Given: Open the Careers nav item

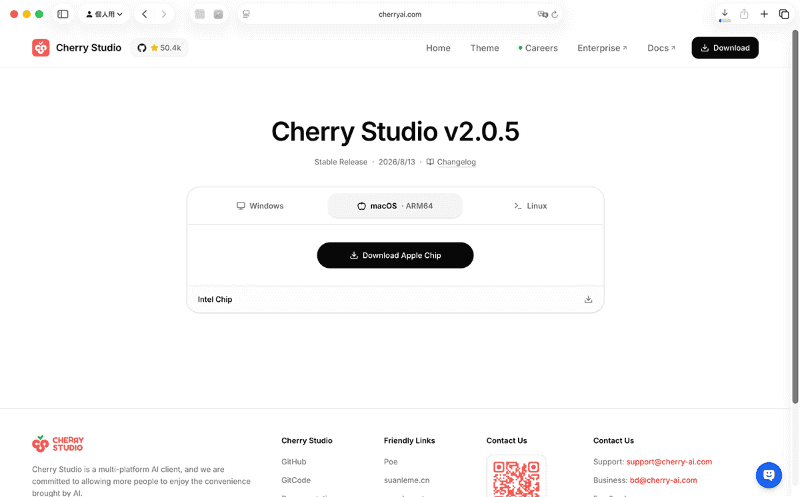Looking at the screenshot, I should click(x=538, y=48).
